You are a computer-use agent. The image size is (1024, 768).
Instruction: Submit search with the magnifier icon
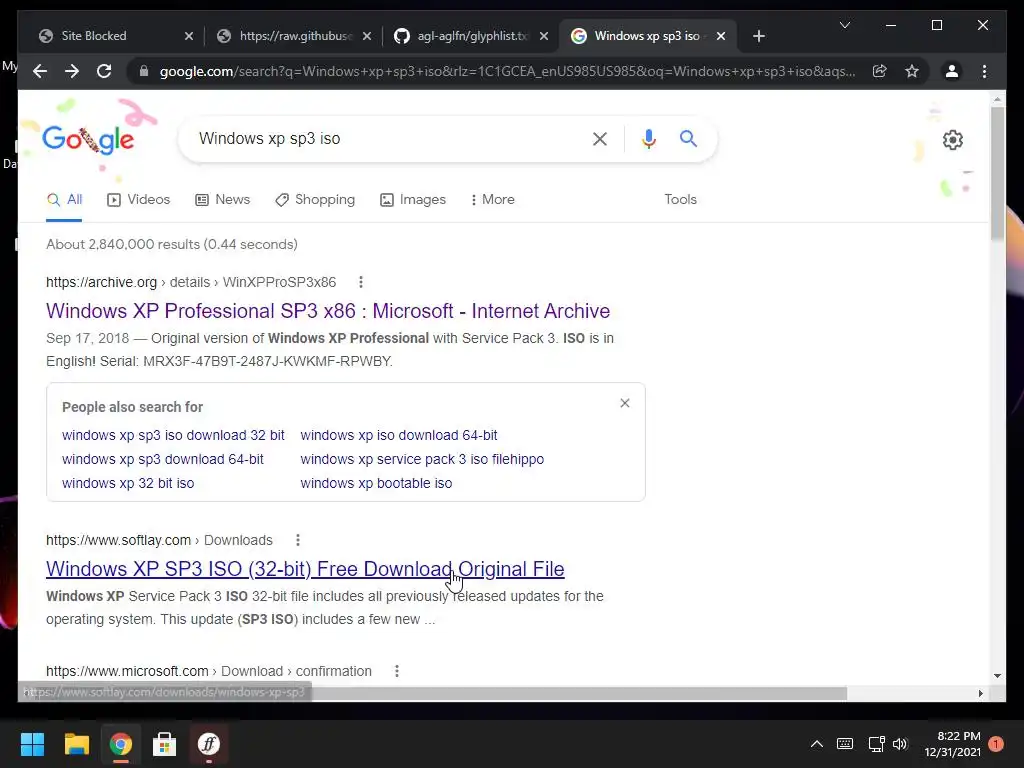click(688, 138)
